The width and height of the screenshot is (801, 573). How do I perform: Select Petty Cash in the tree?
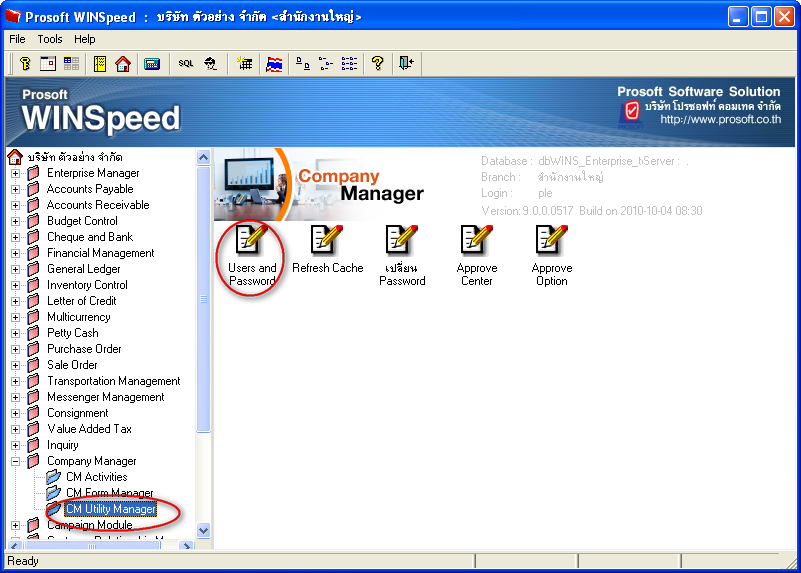click(73, 333)
